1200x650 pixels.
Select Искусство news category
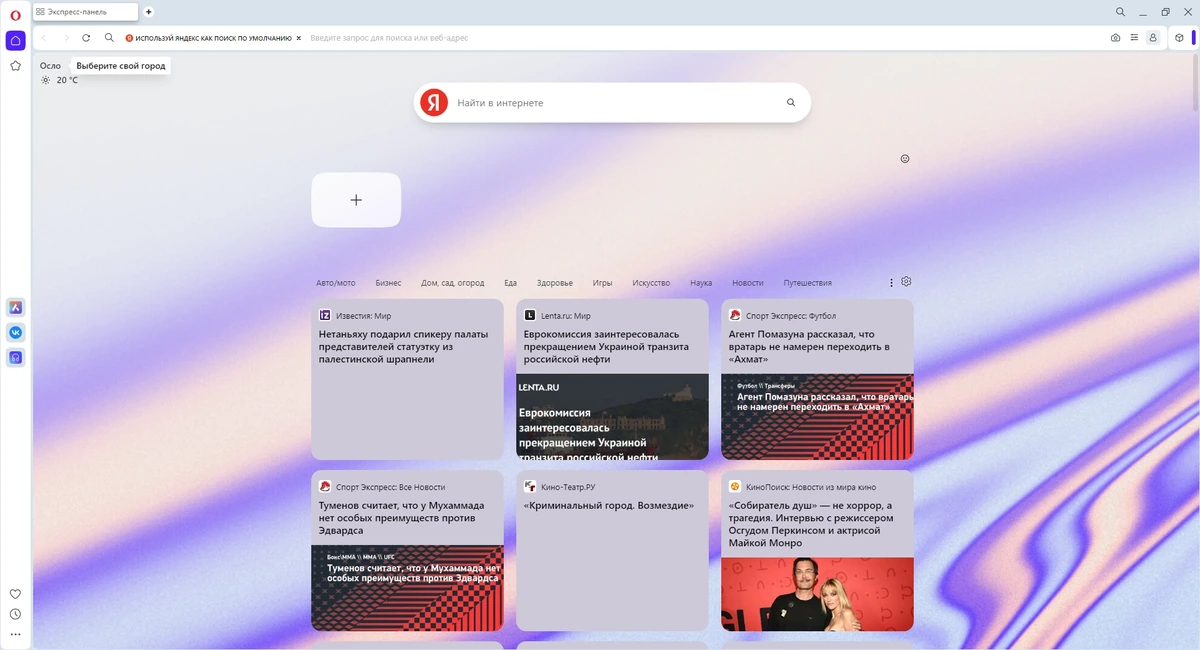tap(651, 283)
